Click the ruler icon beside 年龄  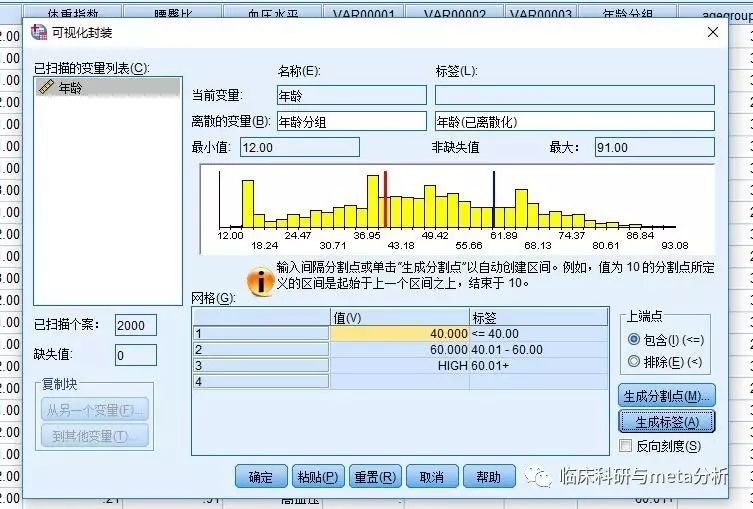coord(46,87)
